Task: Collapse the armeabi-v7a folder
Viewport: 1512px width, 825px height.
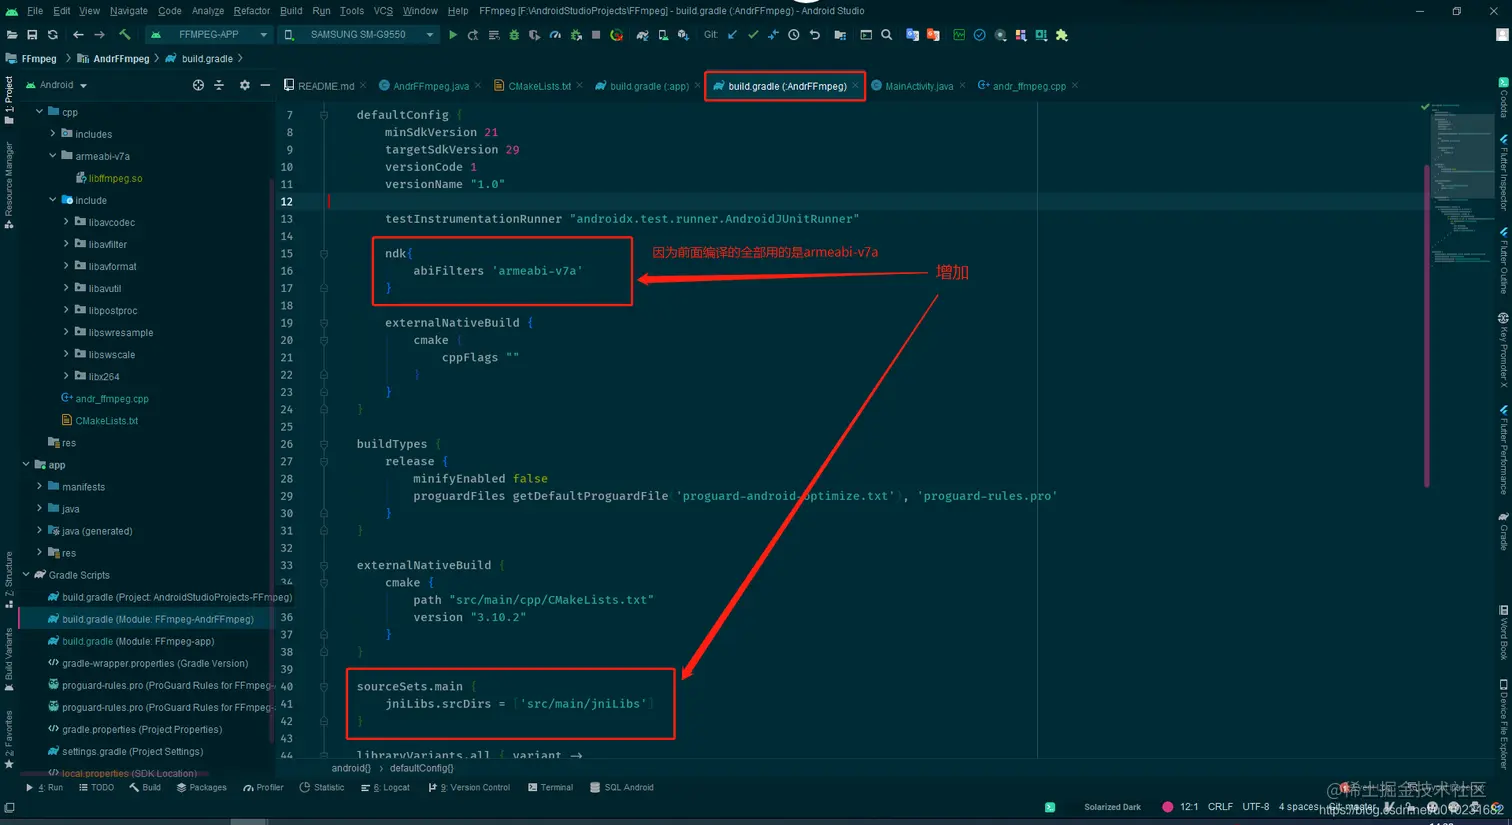Action: point(53,156)
